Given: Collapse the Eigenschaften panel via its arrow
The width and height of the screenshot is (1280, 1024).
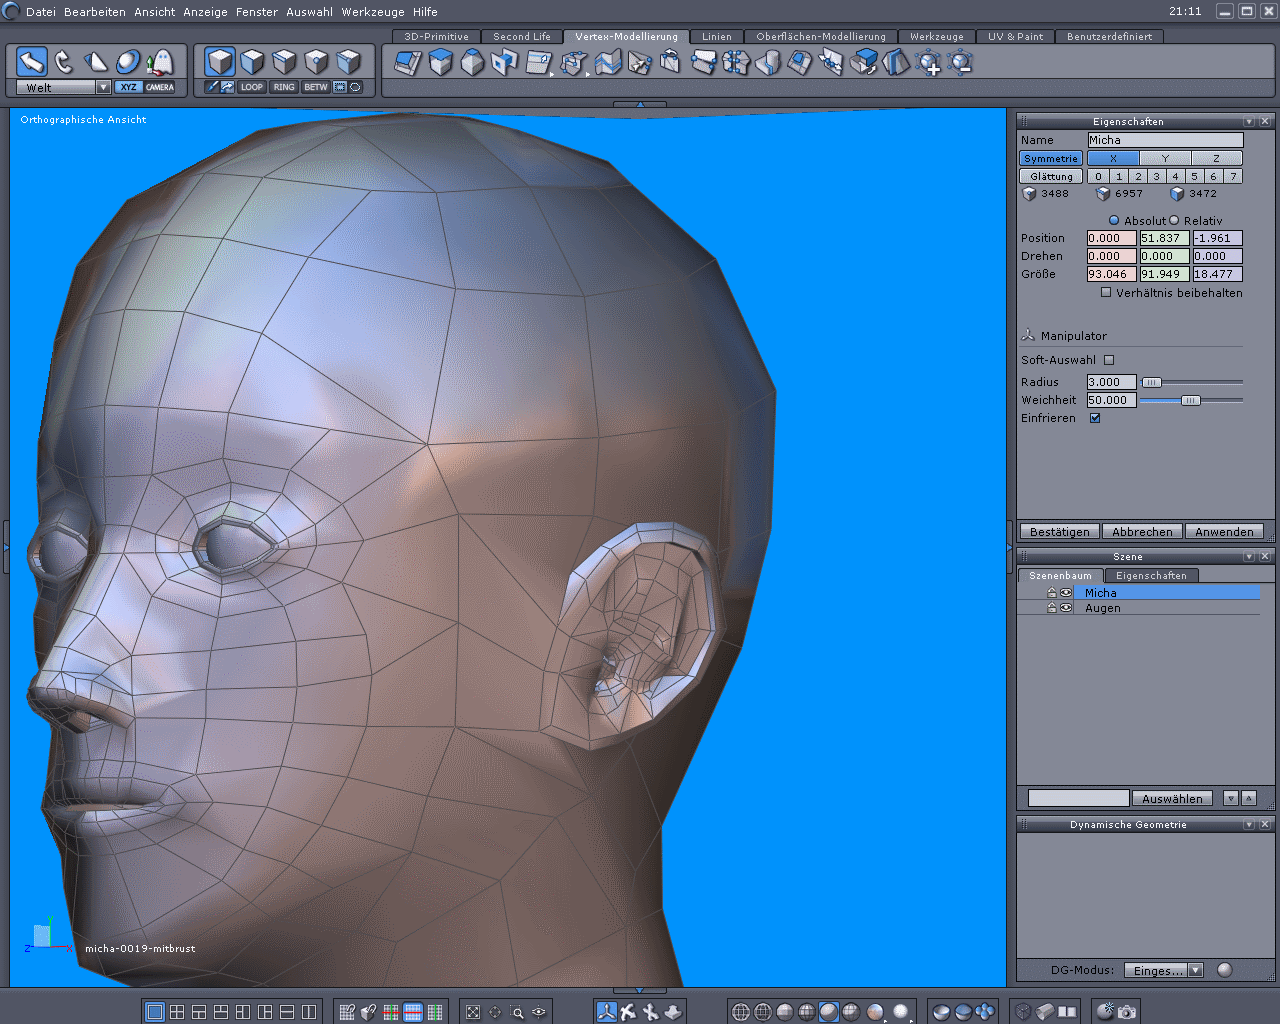Looking at the screenshot, I should 1249,121.
